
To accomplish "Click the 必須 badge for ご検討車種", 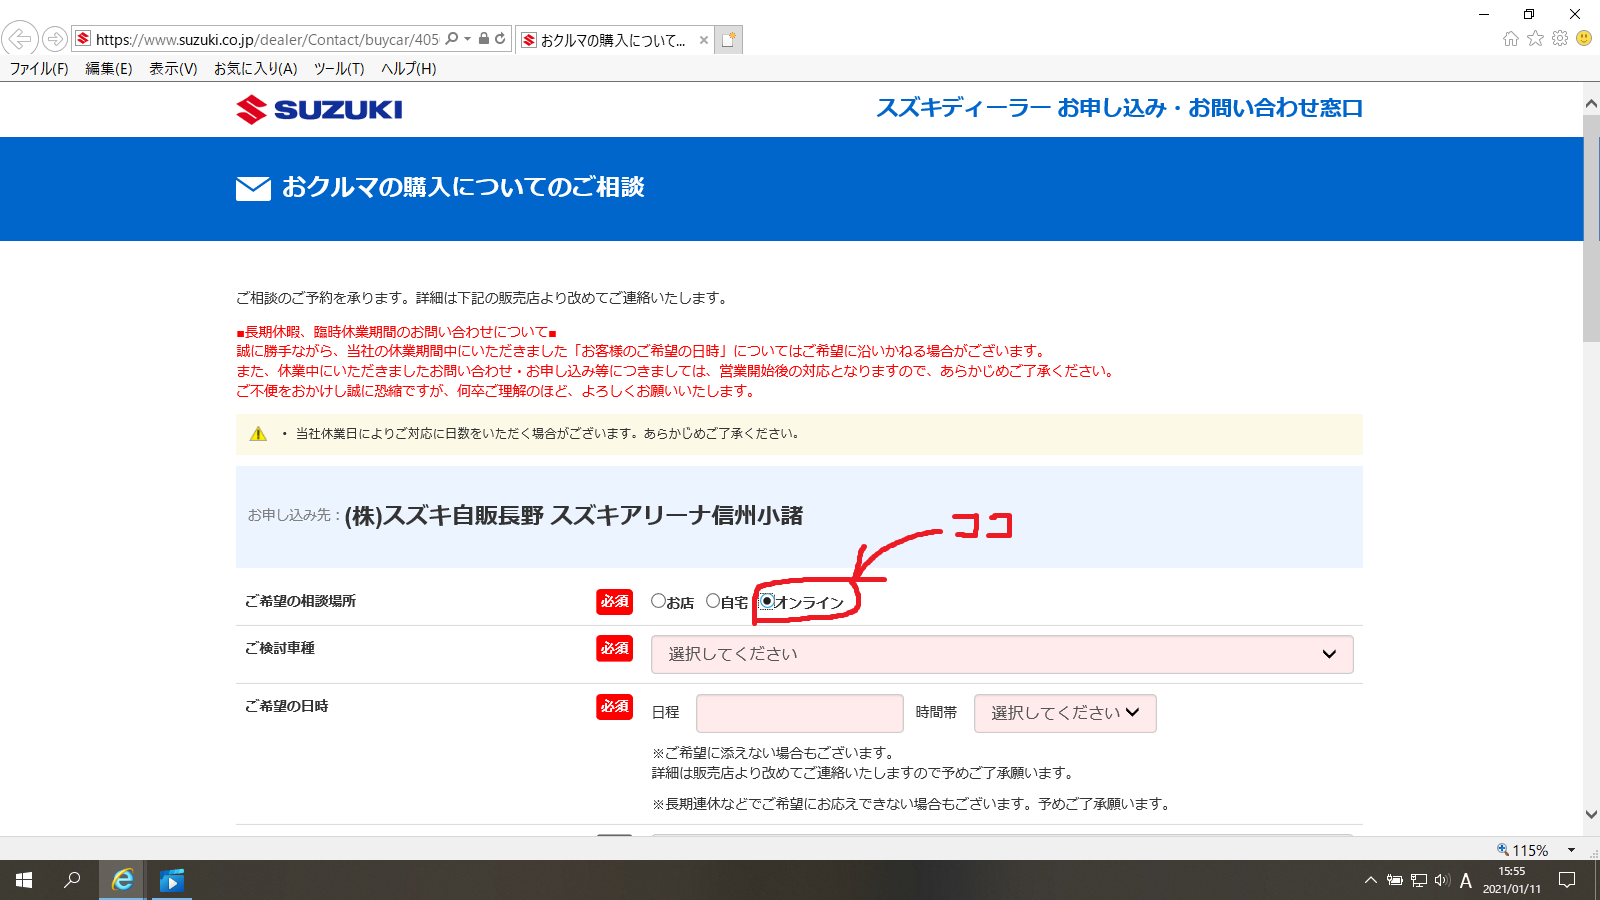I will pos(615,648).
